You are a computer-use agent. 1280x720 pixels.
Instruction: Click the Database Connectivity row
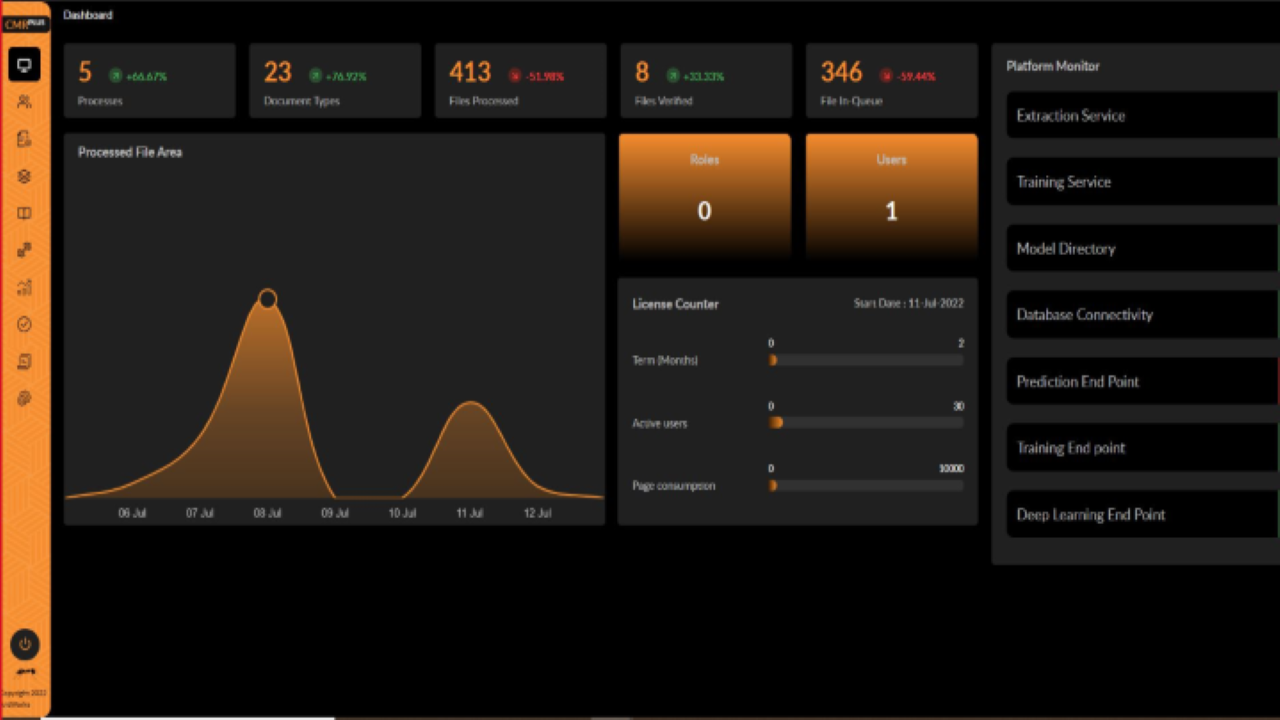coord(1142,315)
